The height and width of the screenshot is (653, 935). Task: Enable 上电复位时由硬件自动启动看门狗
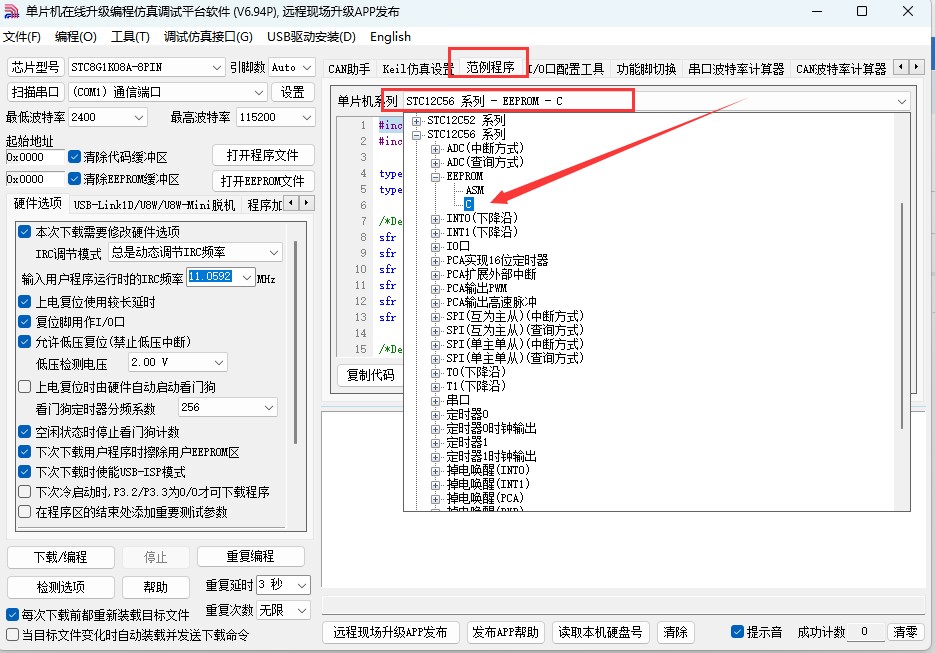pyautogui.click(x=24, y=386)
